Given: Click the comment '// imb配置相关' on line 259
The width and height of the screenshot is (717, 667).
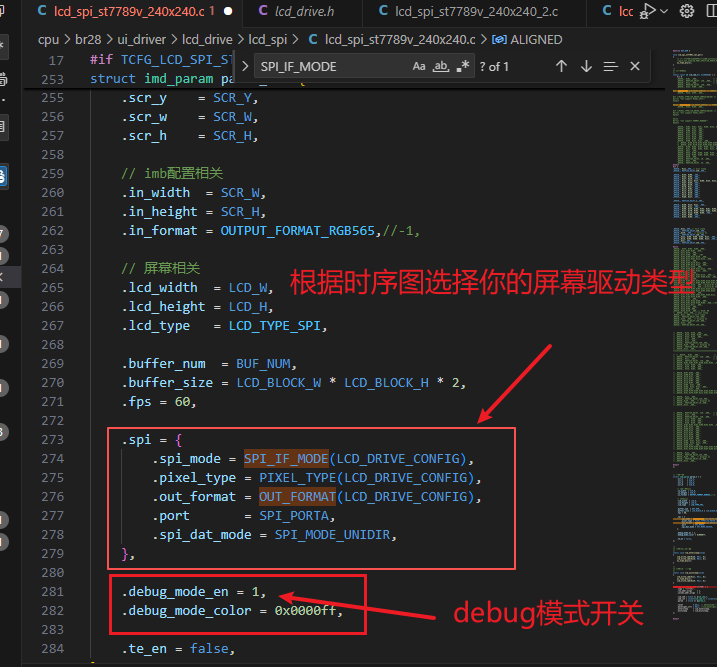Looking at the screenshot, I should (172, 174).
